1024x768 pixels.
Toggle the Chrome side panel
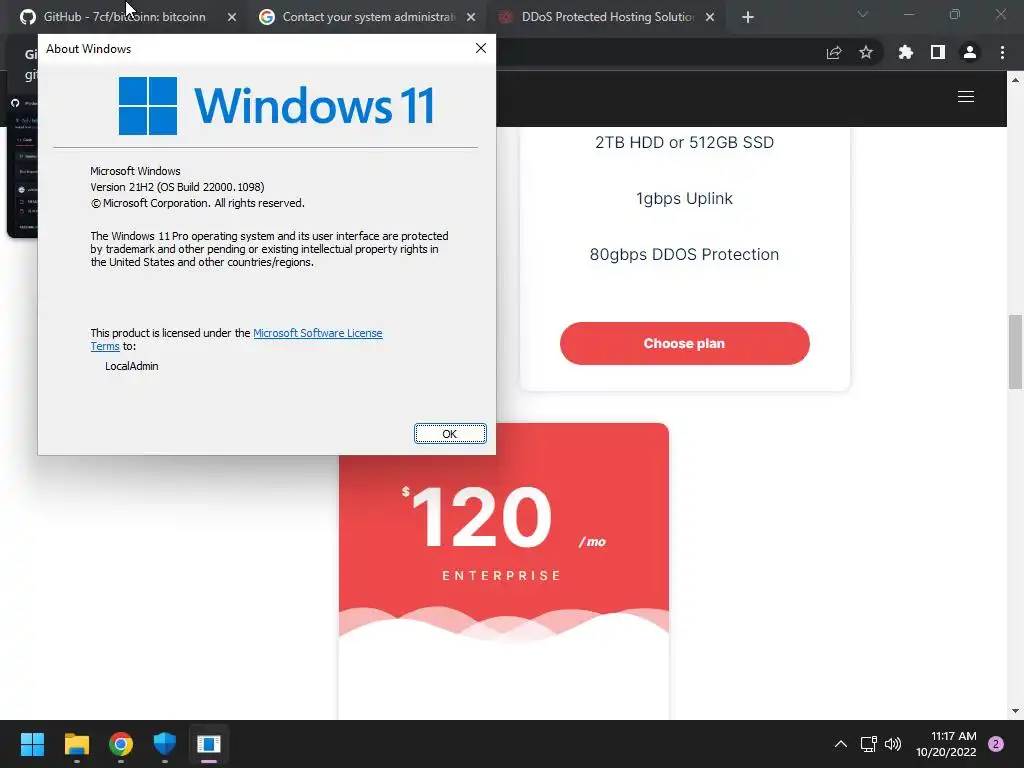click(x=938, y=52)
